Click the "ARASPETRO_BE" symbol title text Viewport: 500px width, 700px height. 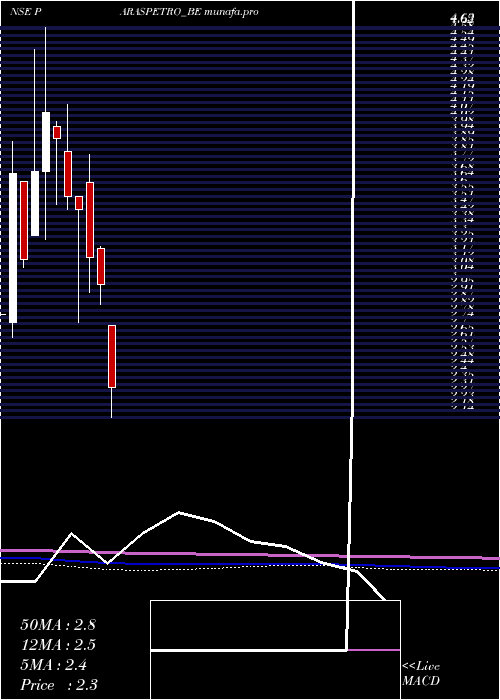[161, 12]
